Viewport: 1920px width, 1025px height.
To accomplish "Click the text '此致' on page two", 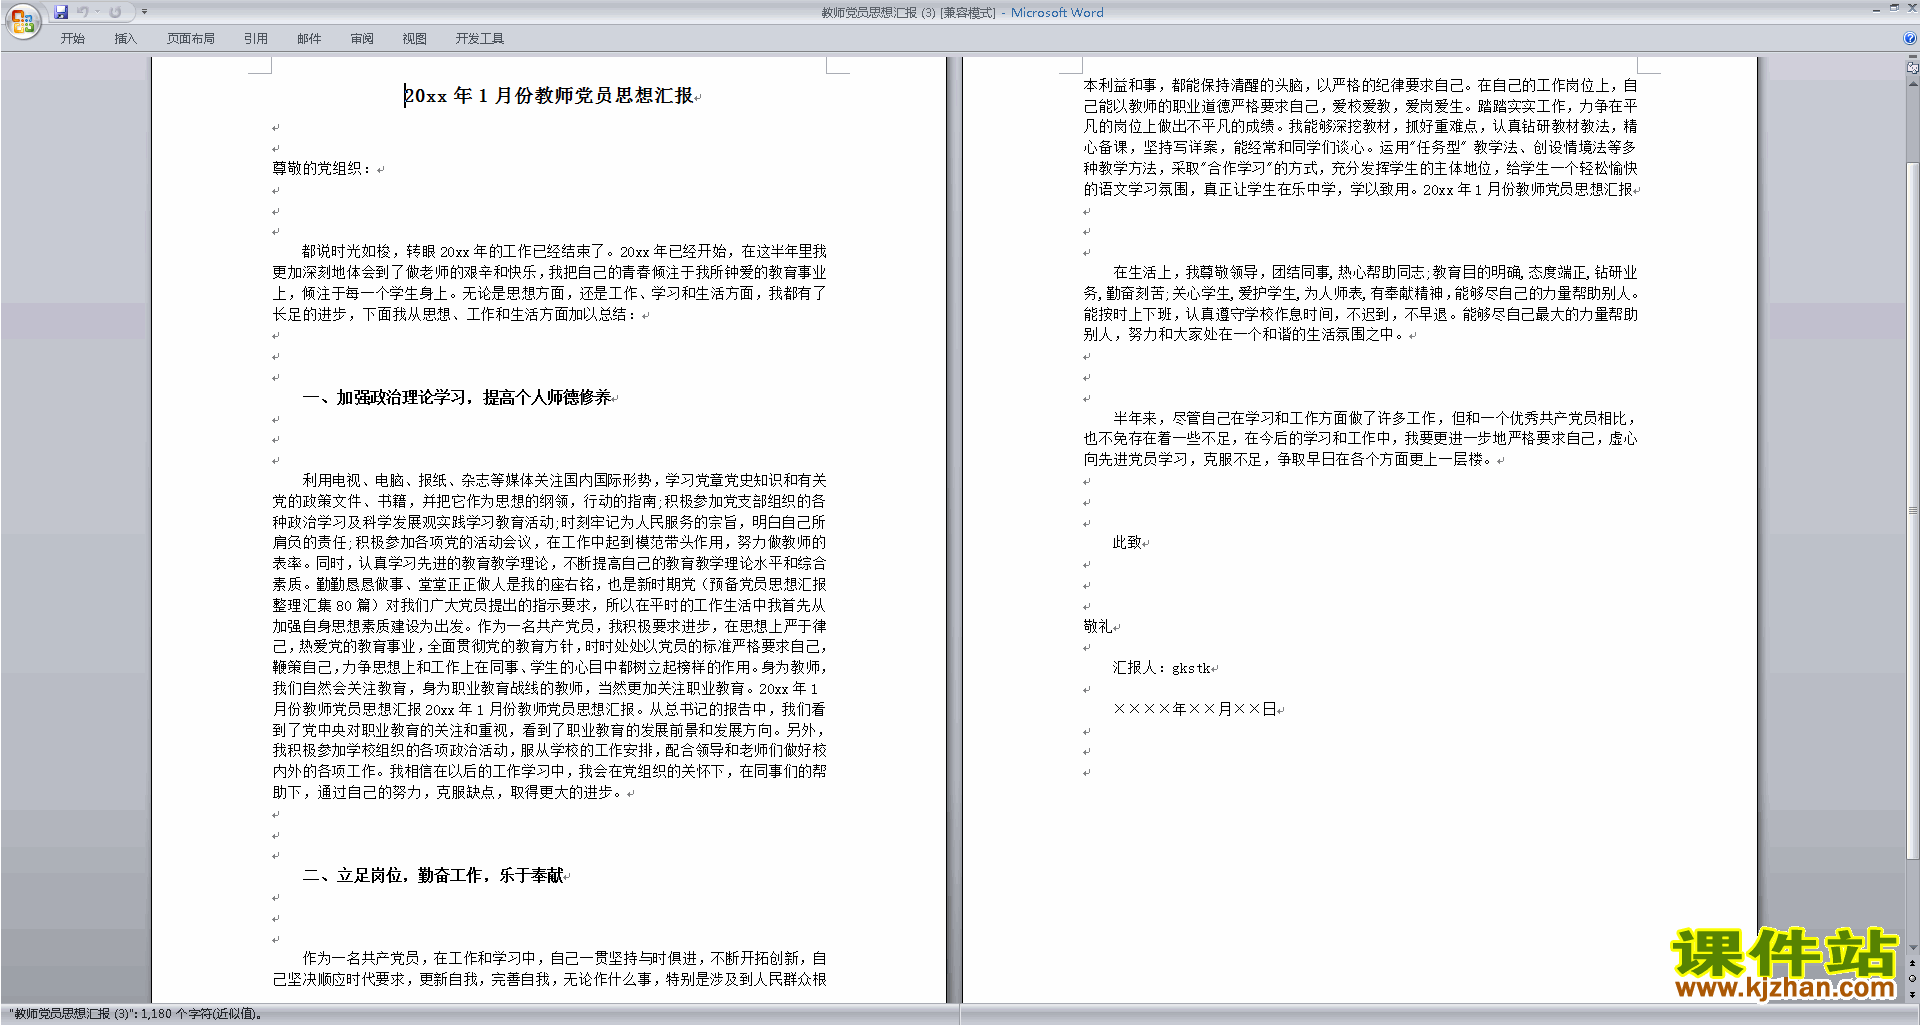I will coord(1127,543).
